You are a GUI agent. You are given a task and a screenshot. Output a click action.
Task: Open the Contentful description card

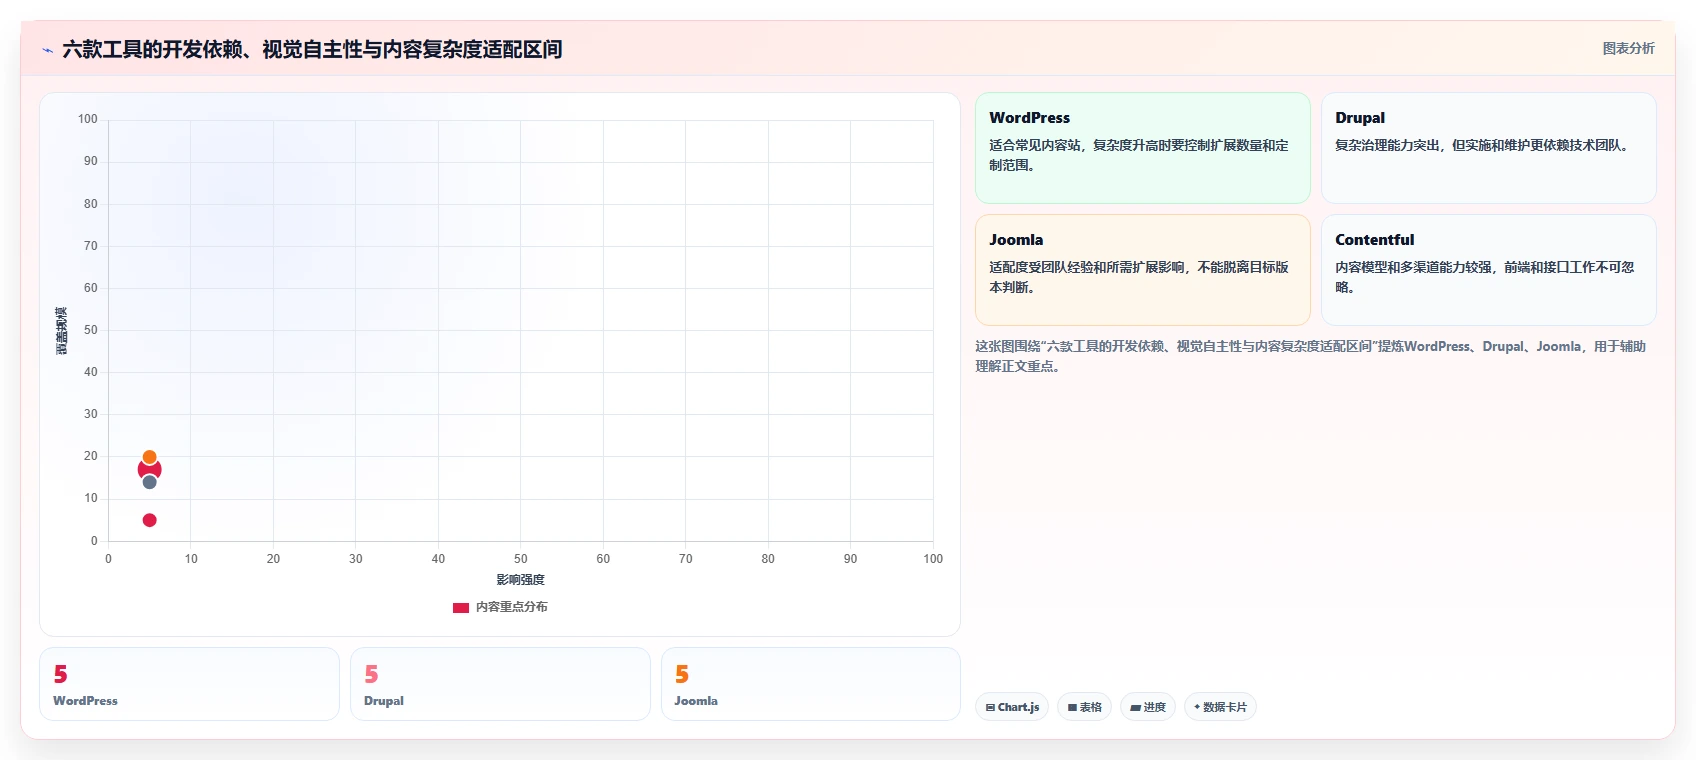[1488, 270]
